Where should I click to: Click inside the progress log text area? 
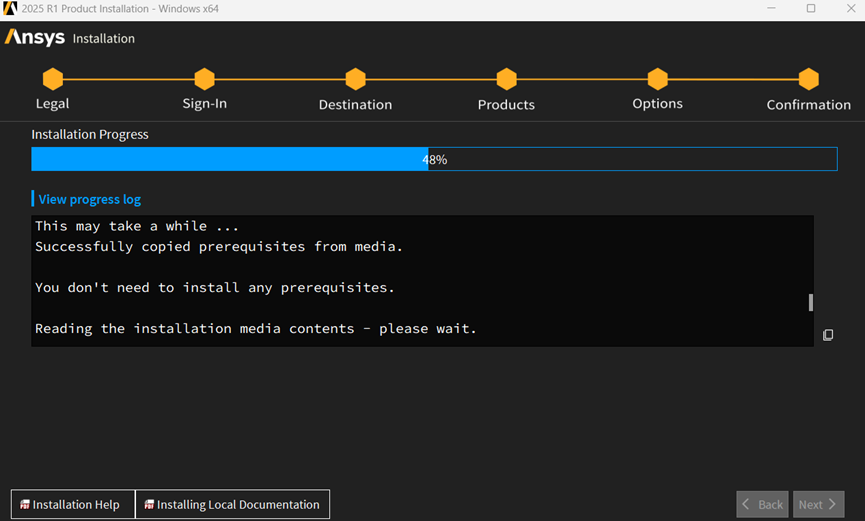pyautogui.click(x=422, y=281)
